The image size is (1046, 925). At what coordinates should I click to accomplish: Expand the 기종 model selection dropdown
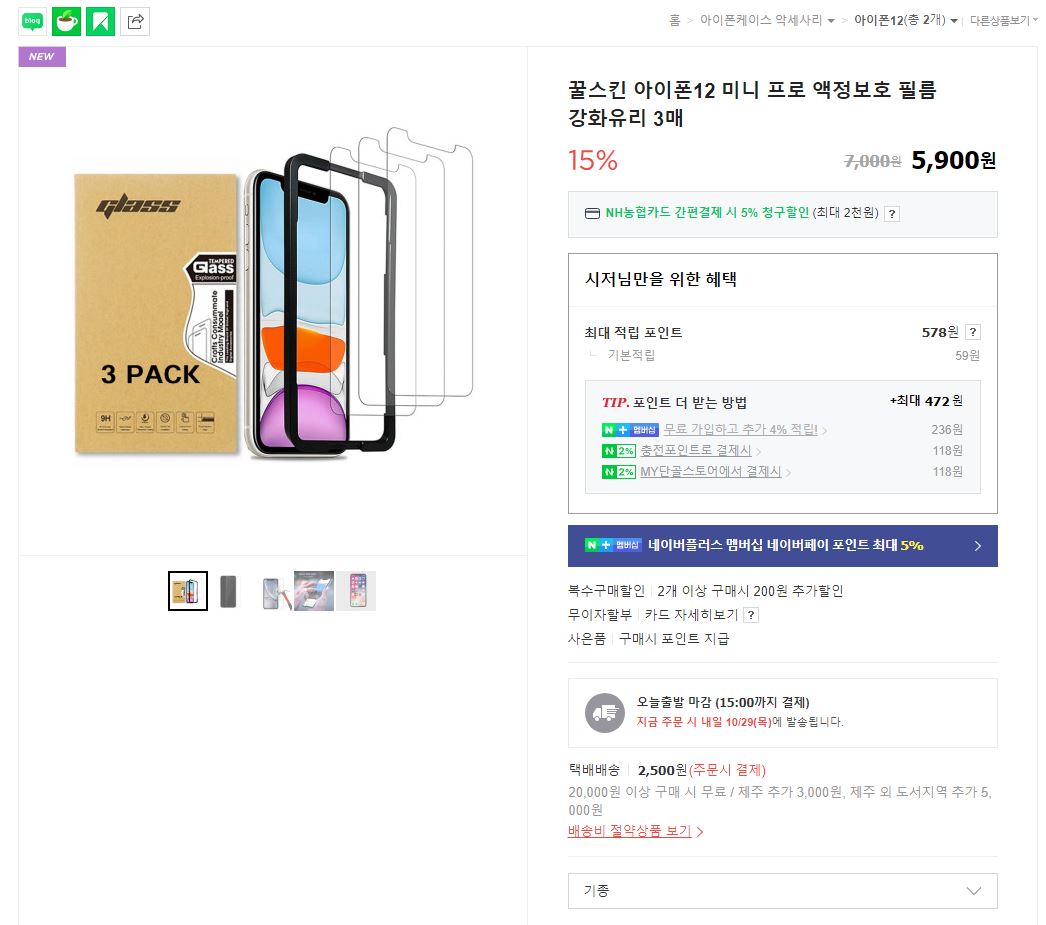point(782,890)
